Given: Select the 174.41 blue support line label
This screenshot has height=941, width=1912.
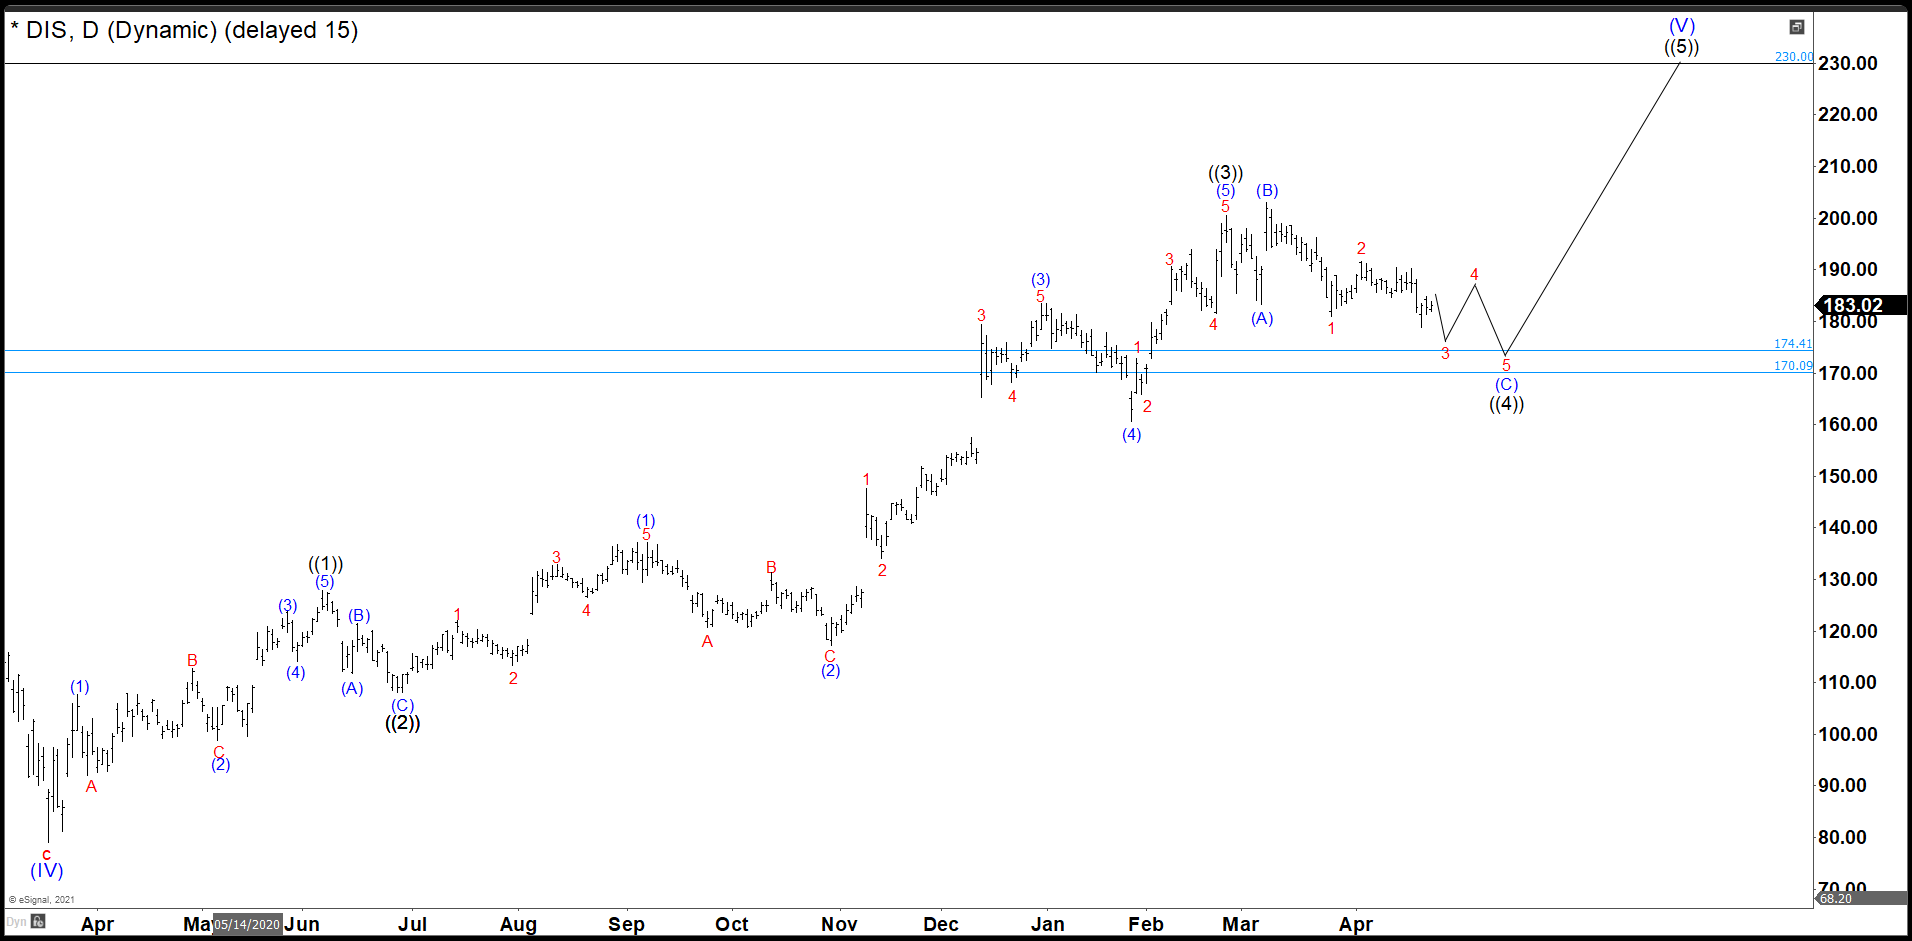Looking at the screenshot, I should [1792, 344].
